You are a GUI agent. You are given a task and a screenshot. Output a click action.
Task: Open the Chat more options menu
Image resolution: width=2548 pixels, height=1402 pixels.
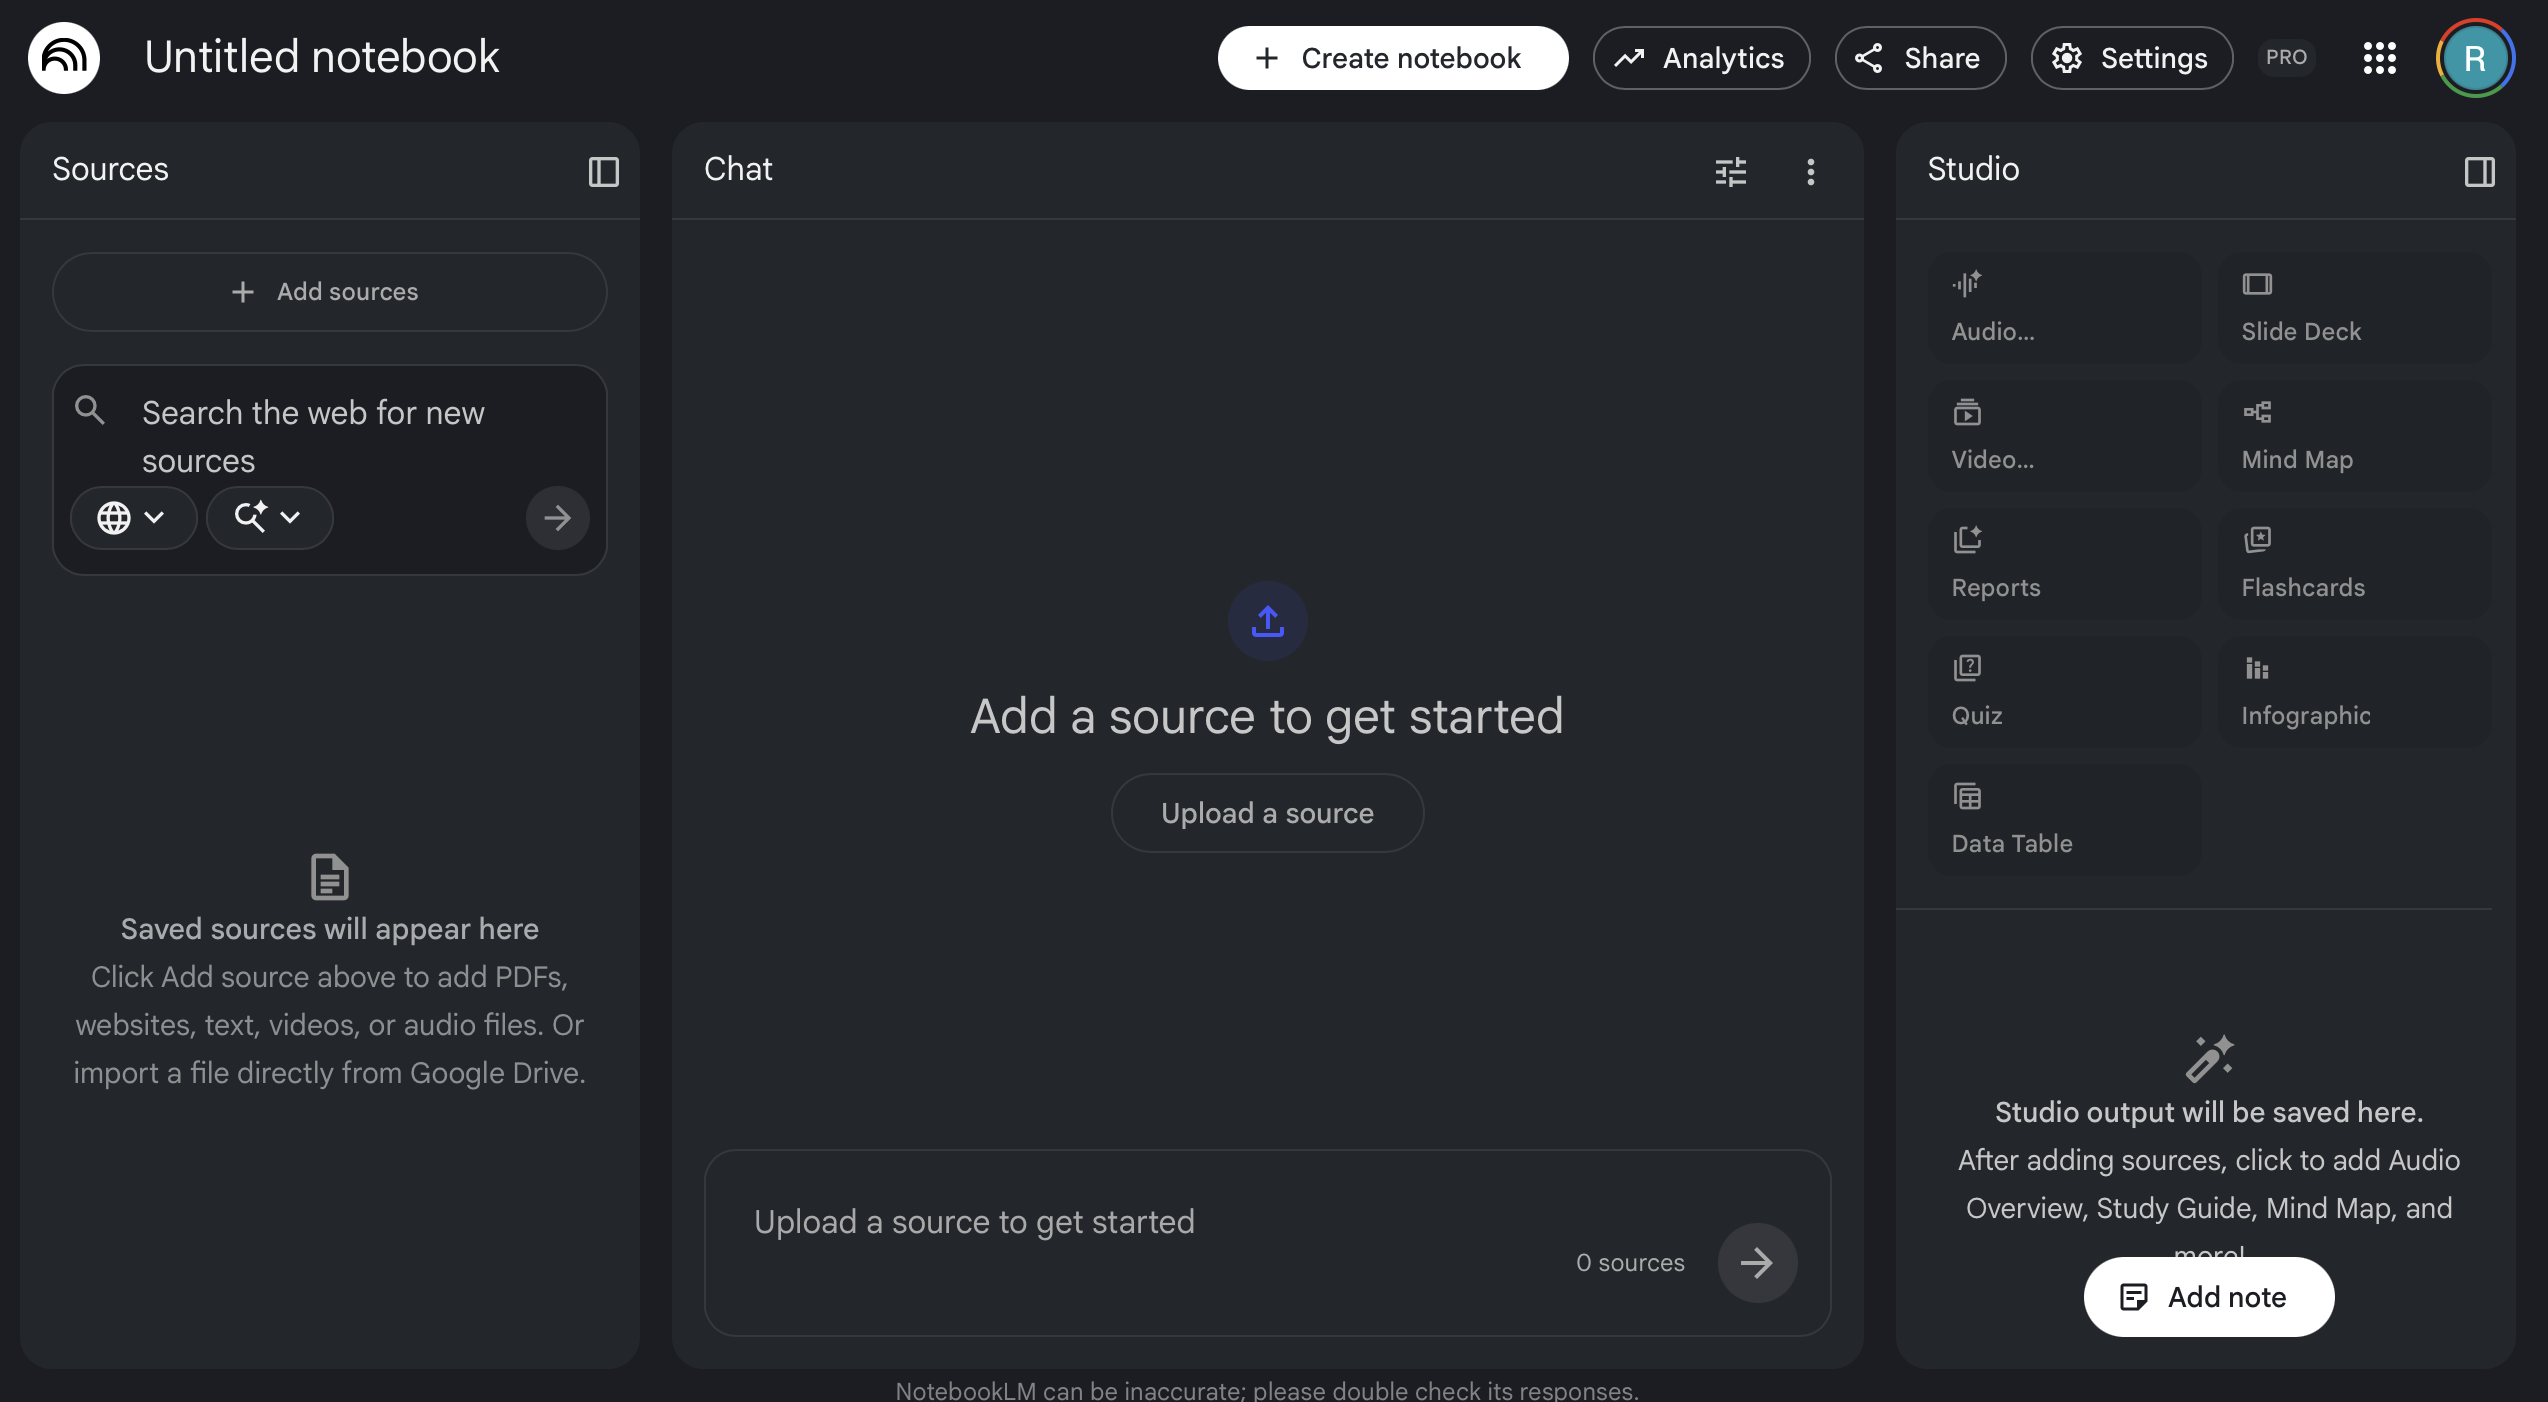1811,171
